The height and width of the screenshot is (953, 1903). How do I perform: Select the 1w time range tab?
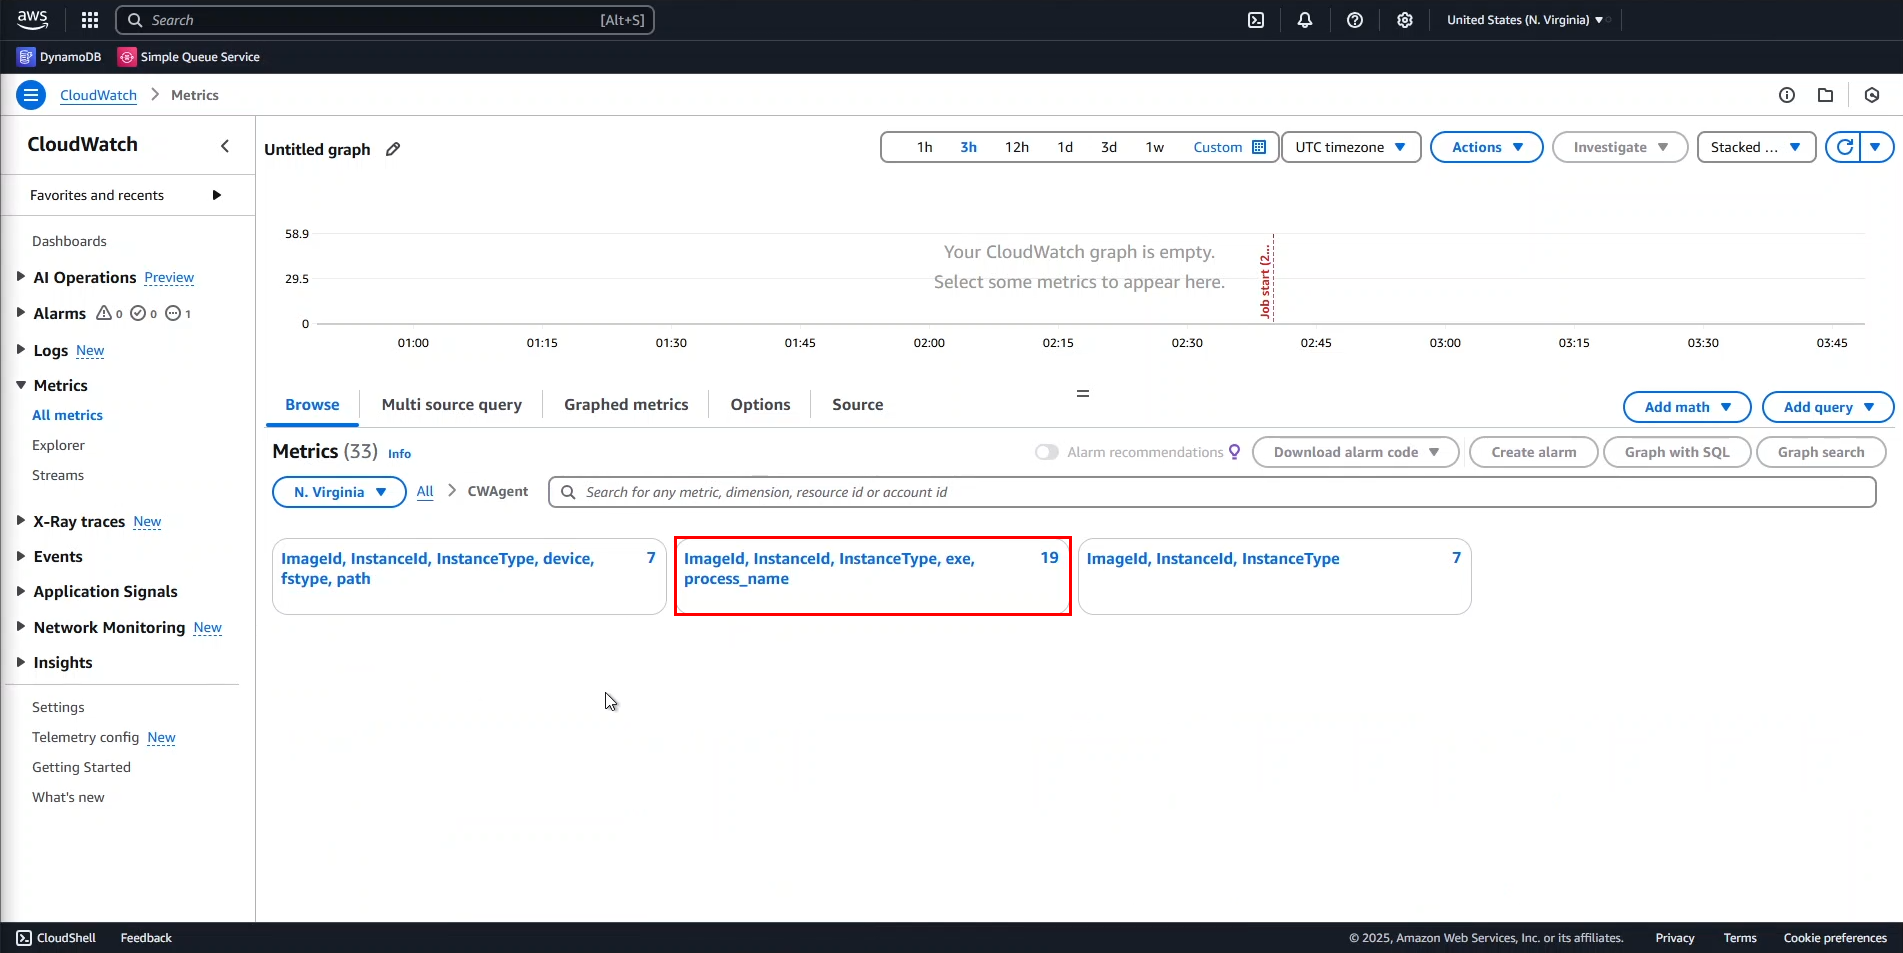(x=1154, y=146)
